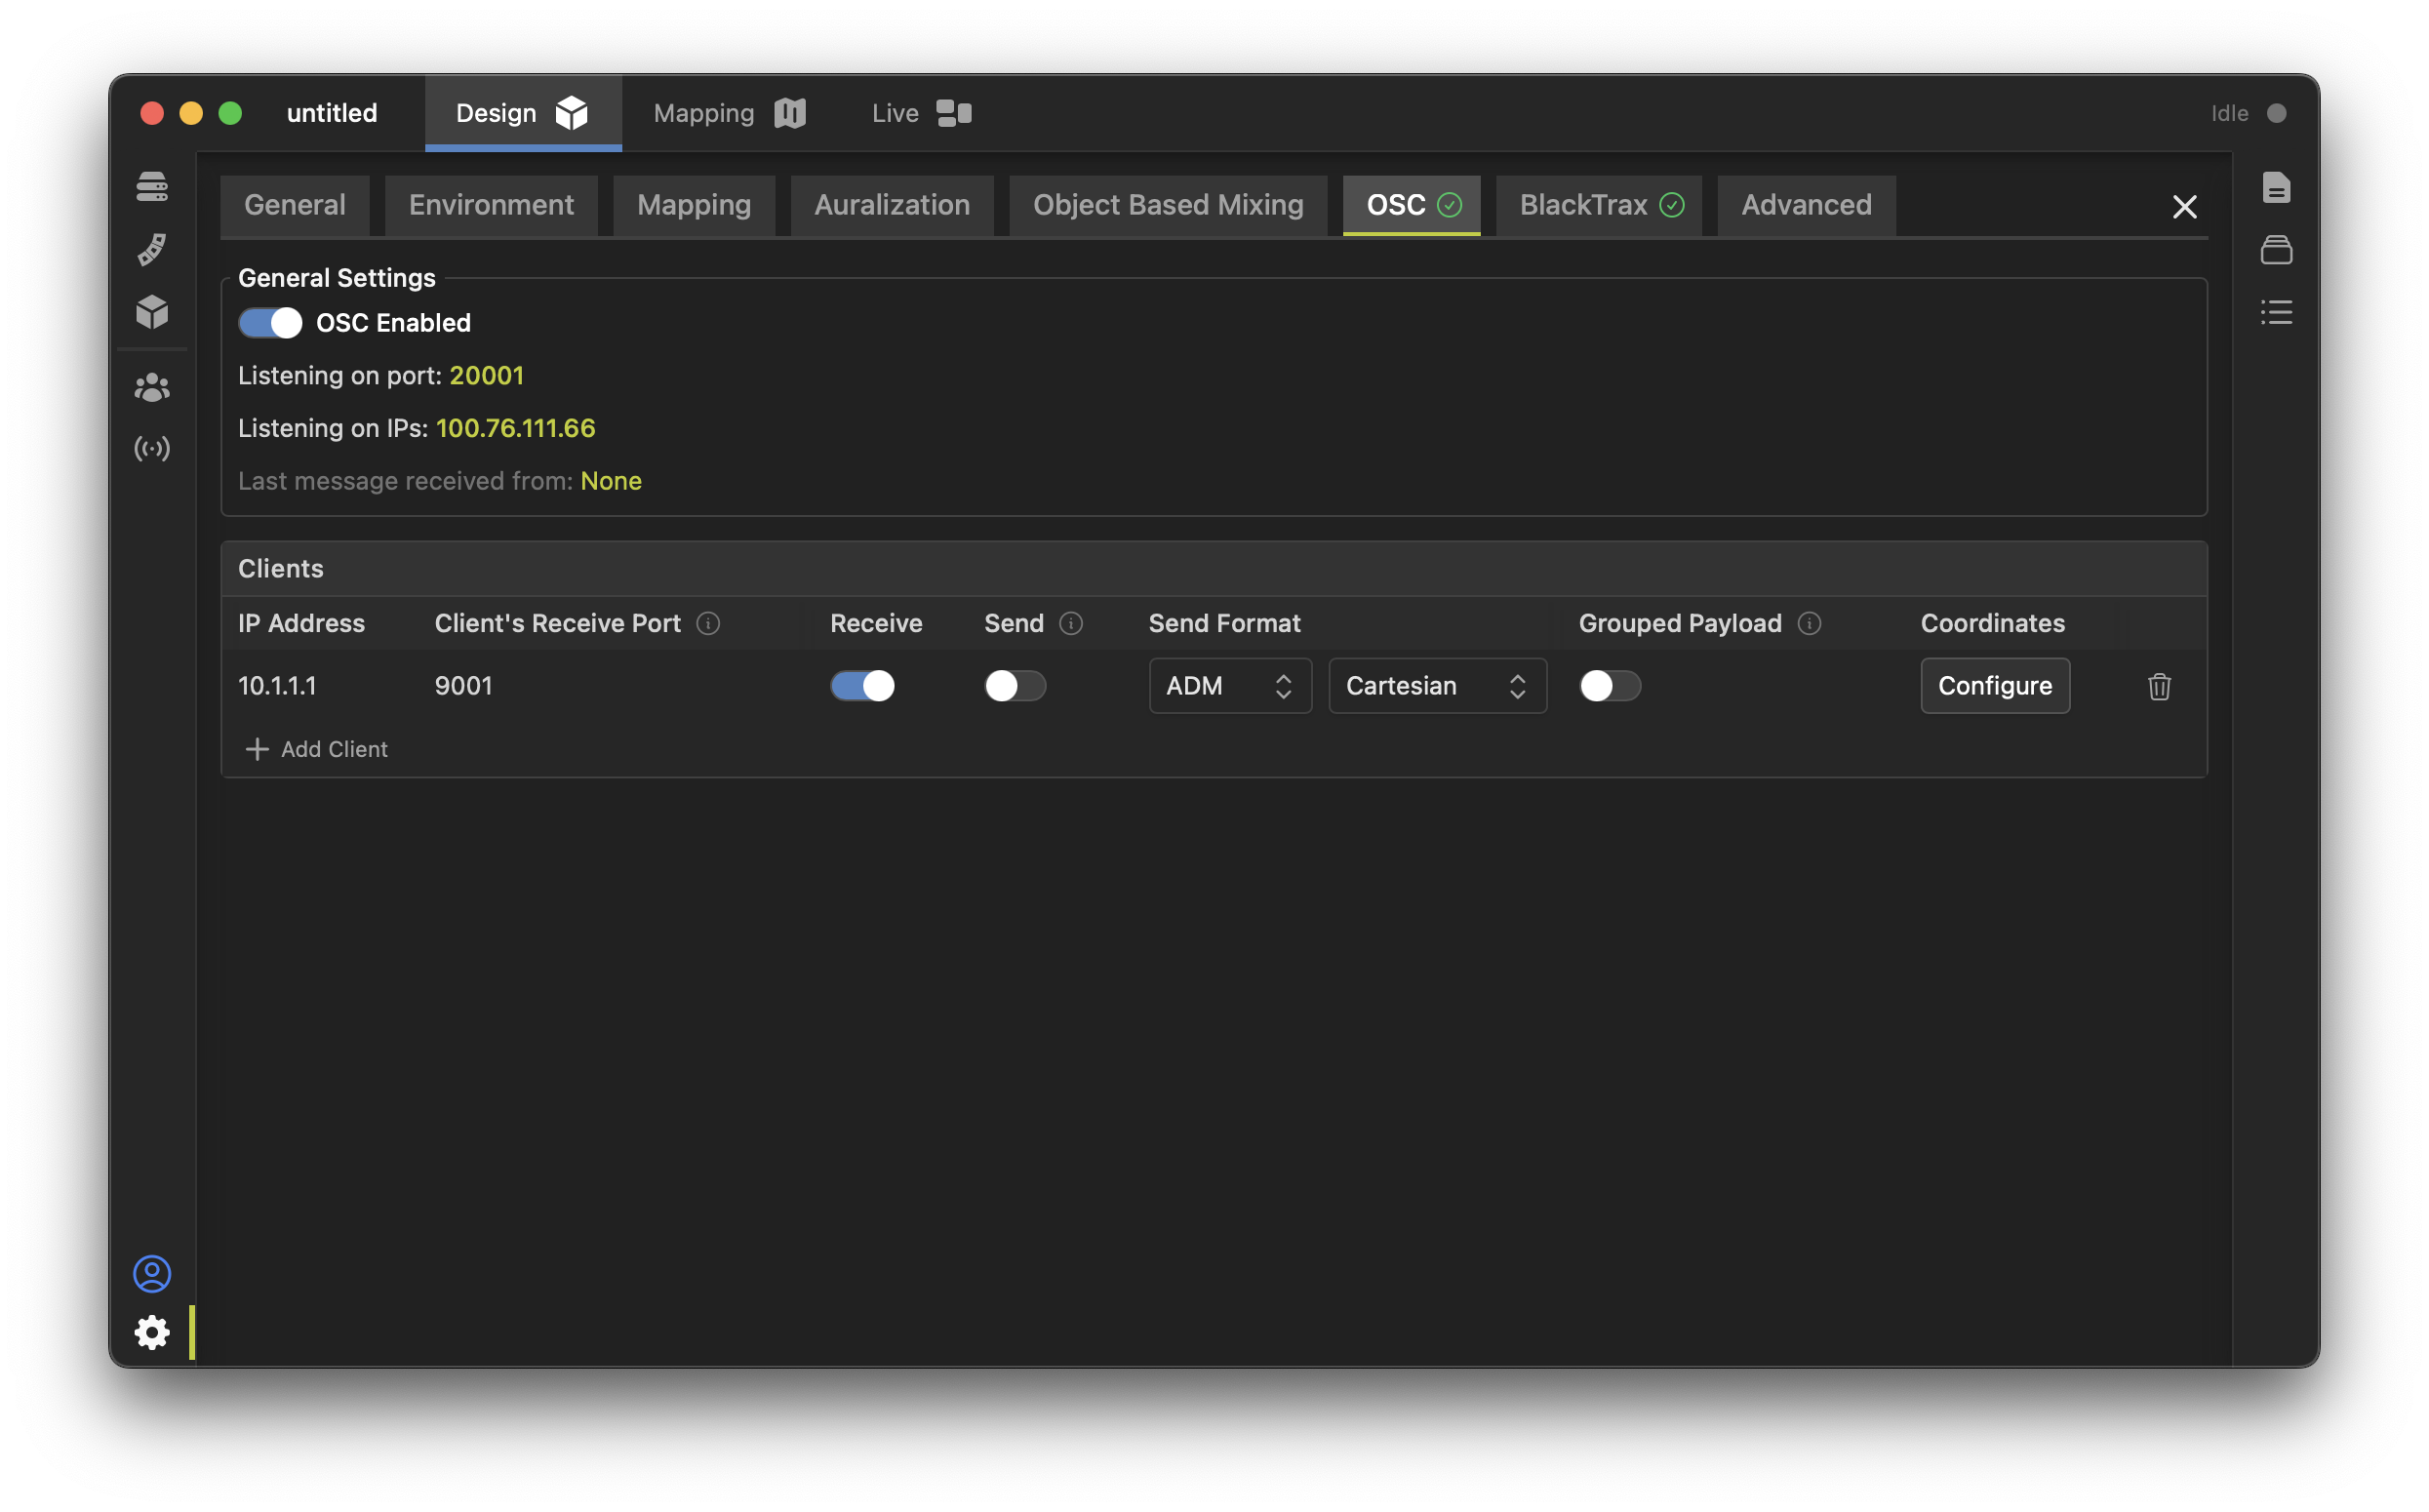Delete the 10.1.1.1 client with trash icon
Screen dimensions: 2429x1512
pyautogui.click(x=2159, y=686)
